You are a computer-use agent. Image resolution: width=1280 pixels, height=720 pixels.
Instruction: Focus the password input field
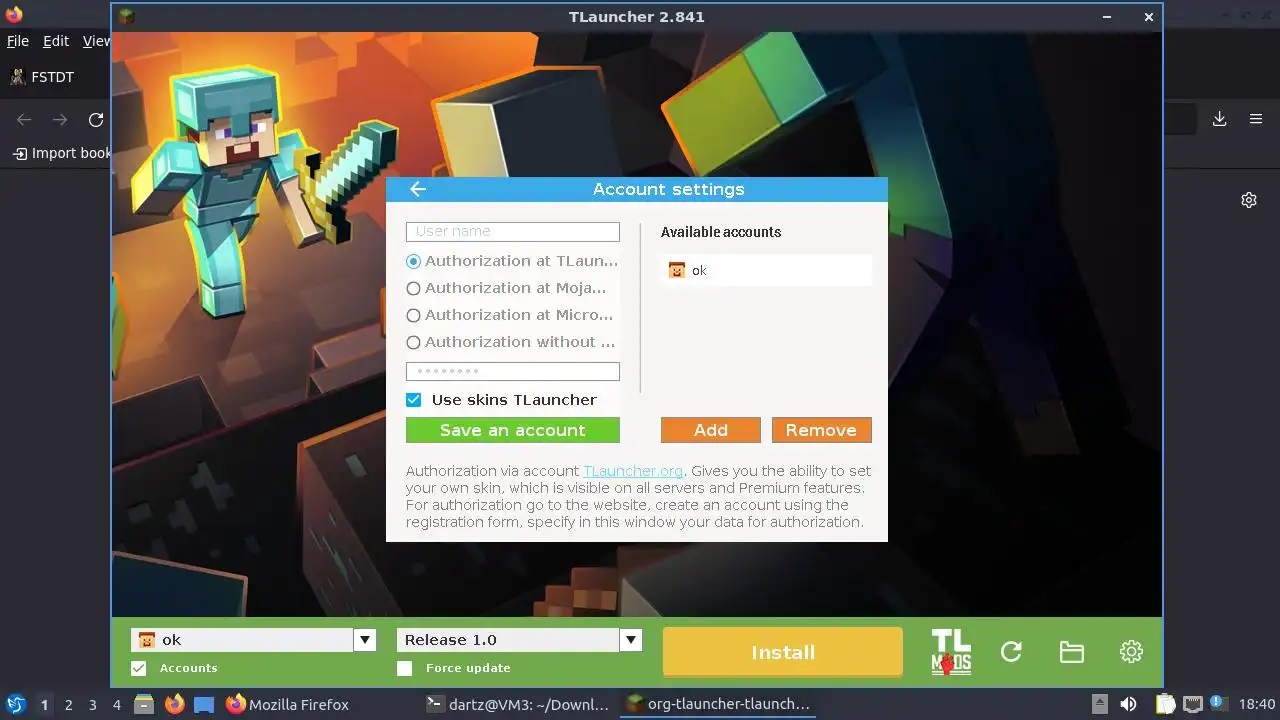pos(513,371)
